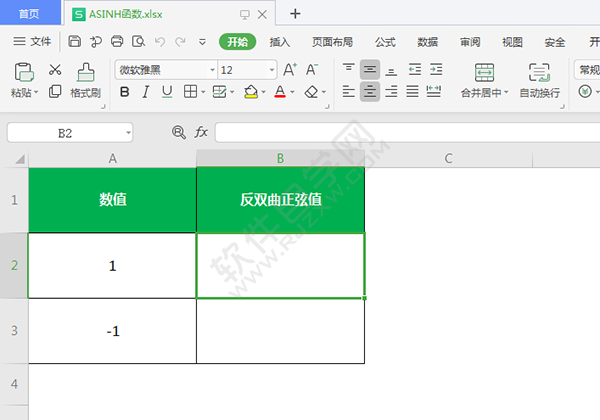Open the font color dropdown arrow
The width and height of the screenshot is (600, 420).
pyautogui.click(x=292, y=92)
